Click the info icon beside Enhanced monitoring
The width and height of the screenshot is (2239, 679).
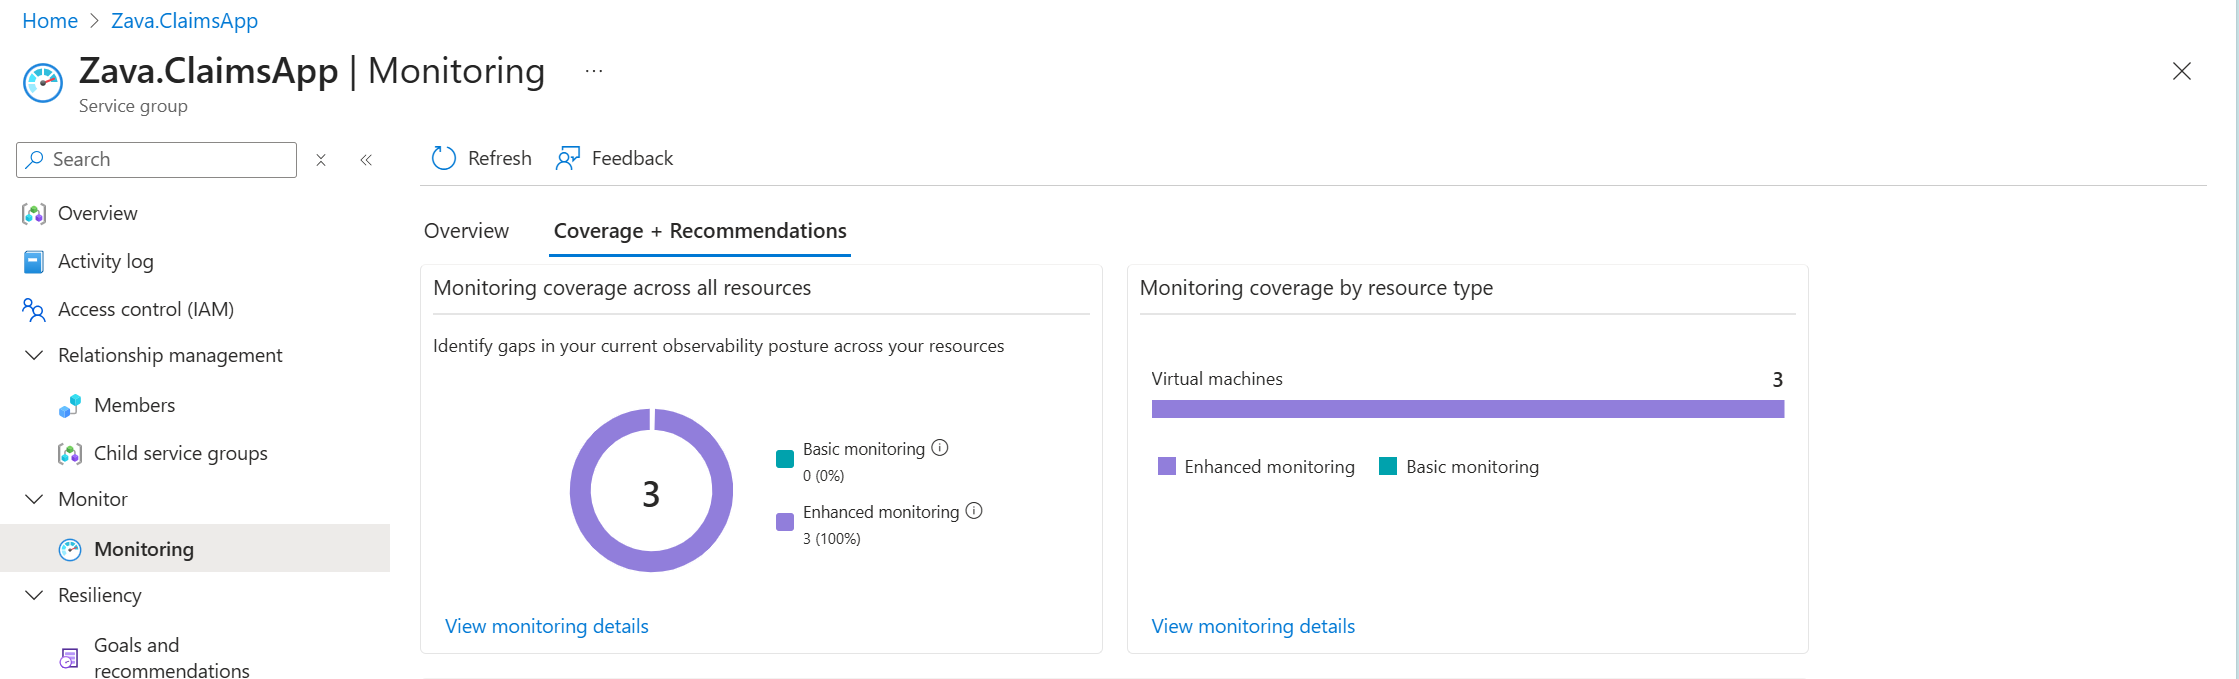975,511
